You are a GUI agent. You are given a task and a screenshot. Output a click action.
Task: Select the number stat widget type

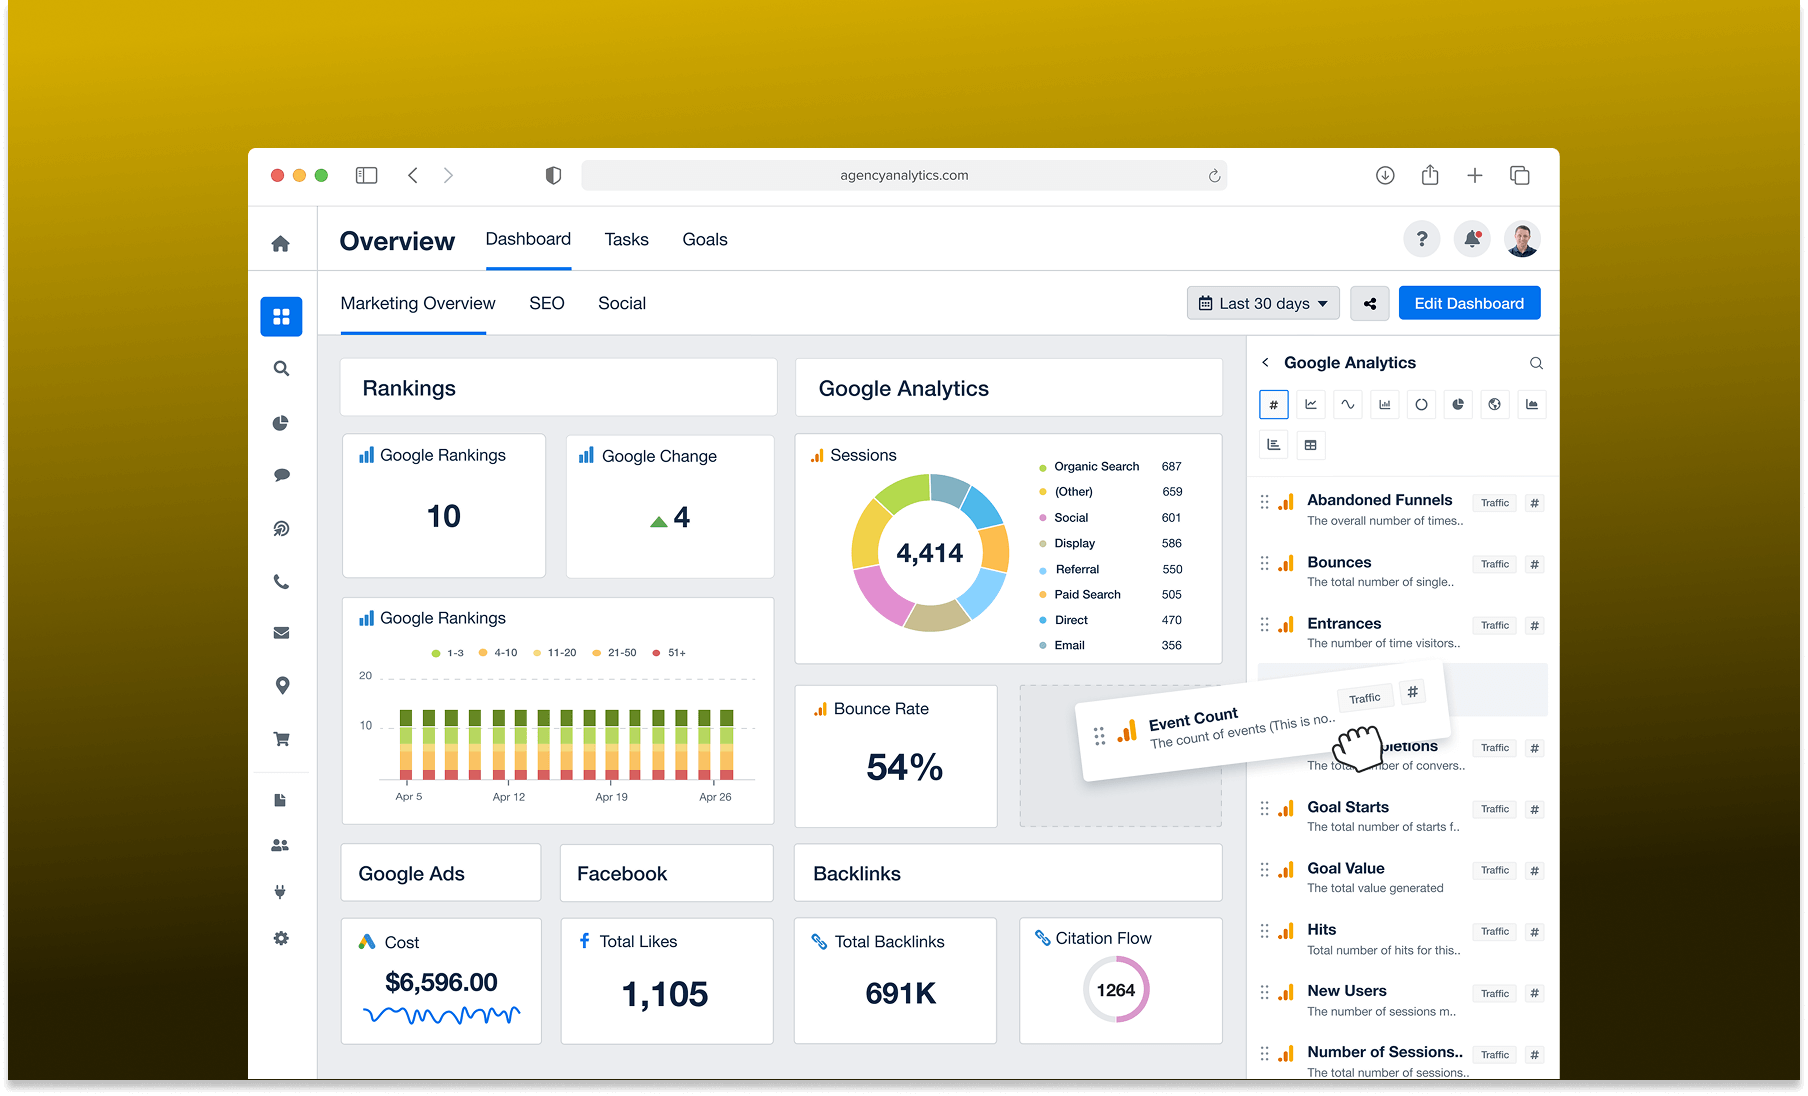[x=1273, y=405]
